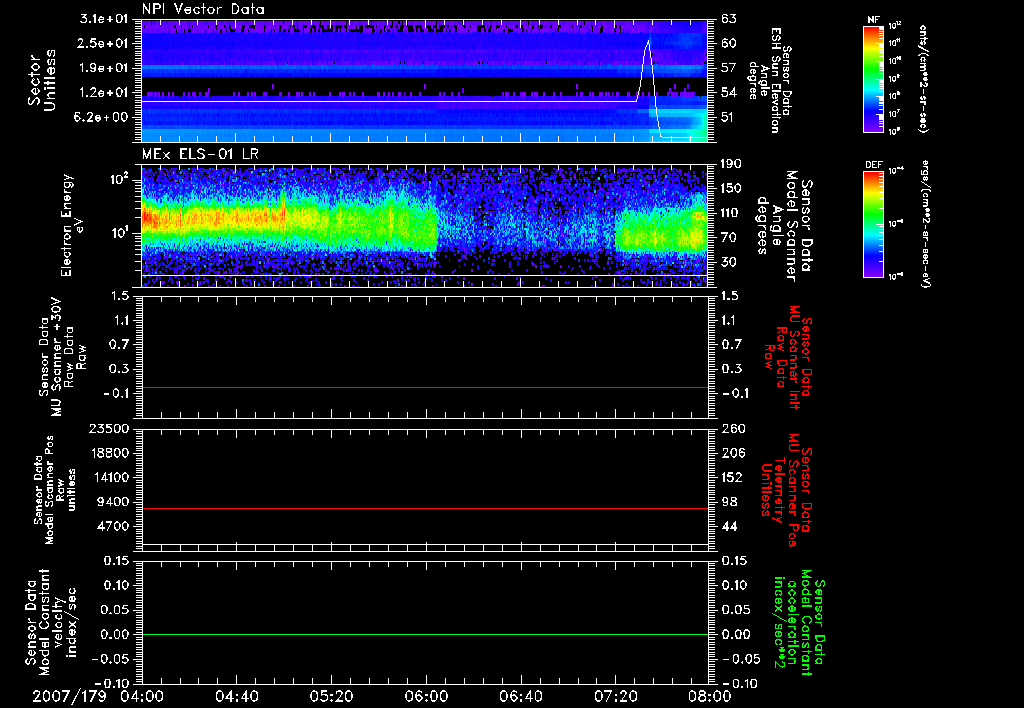Viewport: 1024px width, 708px height.
Task: Click the '44' telemetry tick label
Action: click(x=729, y=526)
